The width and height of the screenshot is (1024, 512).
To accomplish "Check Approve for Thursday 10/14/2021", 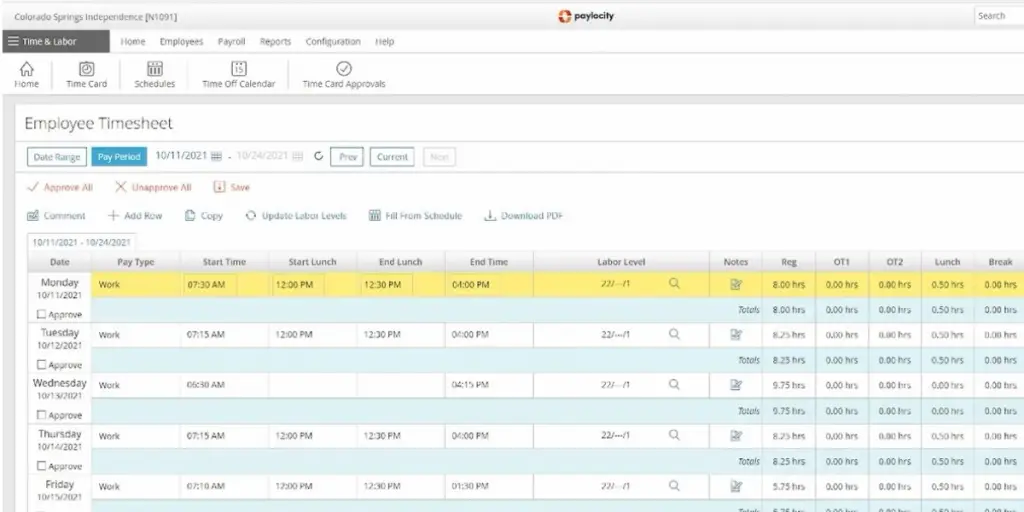I will coord(42,466).
